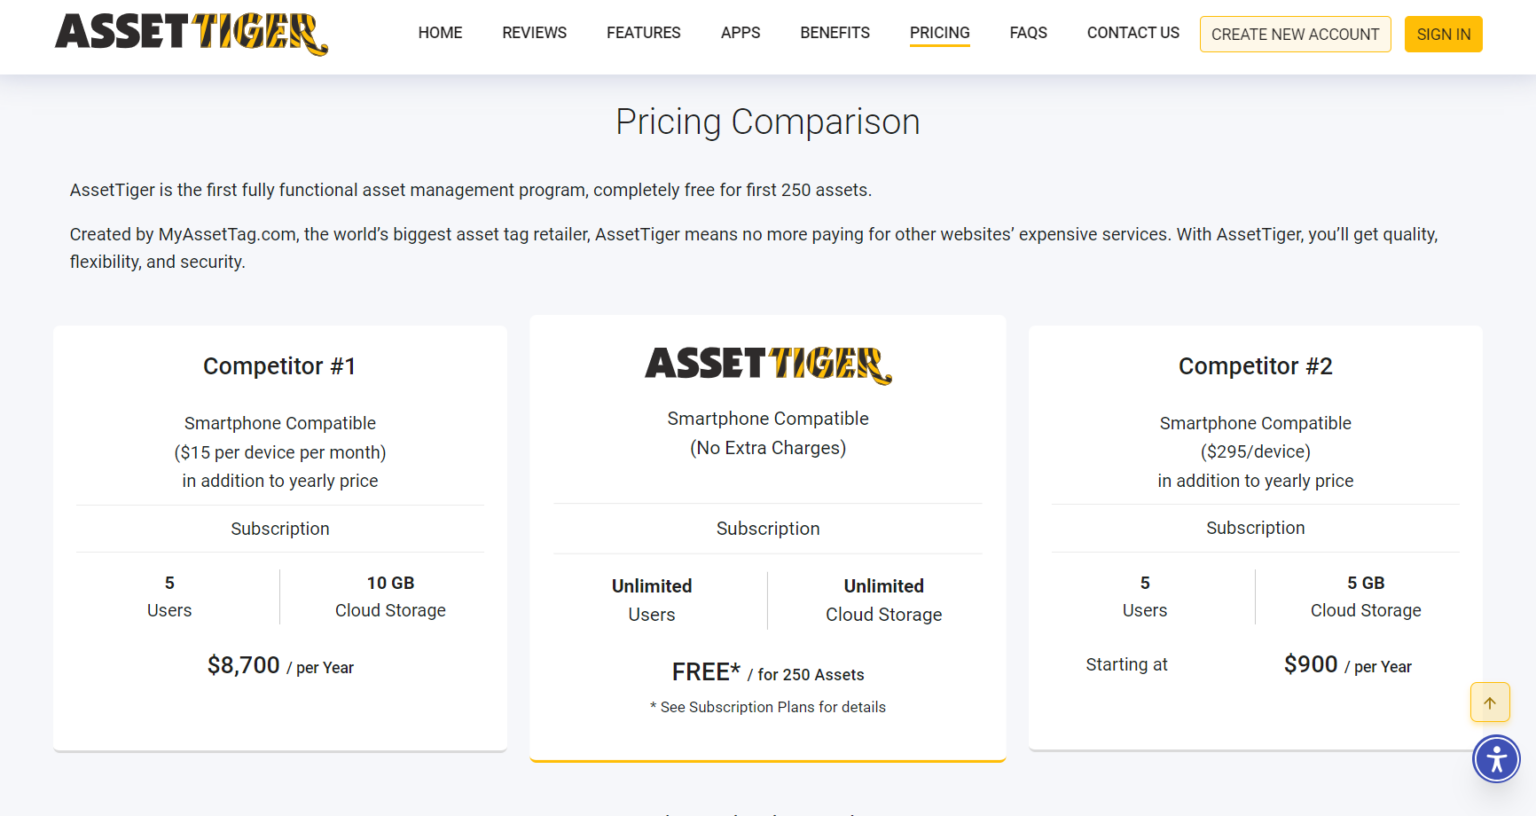
Task: Click the FREE for 250 Assets price text
Action: (768, 673)
